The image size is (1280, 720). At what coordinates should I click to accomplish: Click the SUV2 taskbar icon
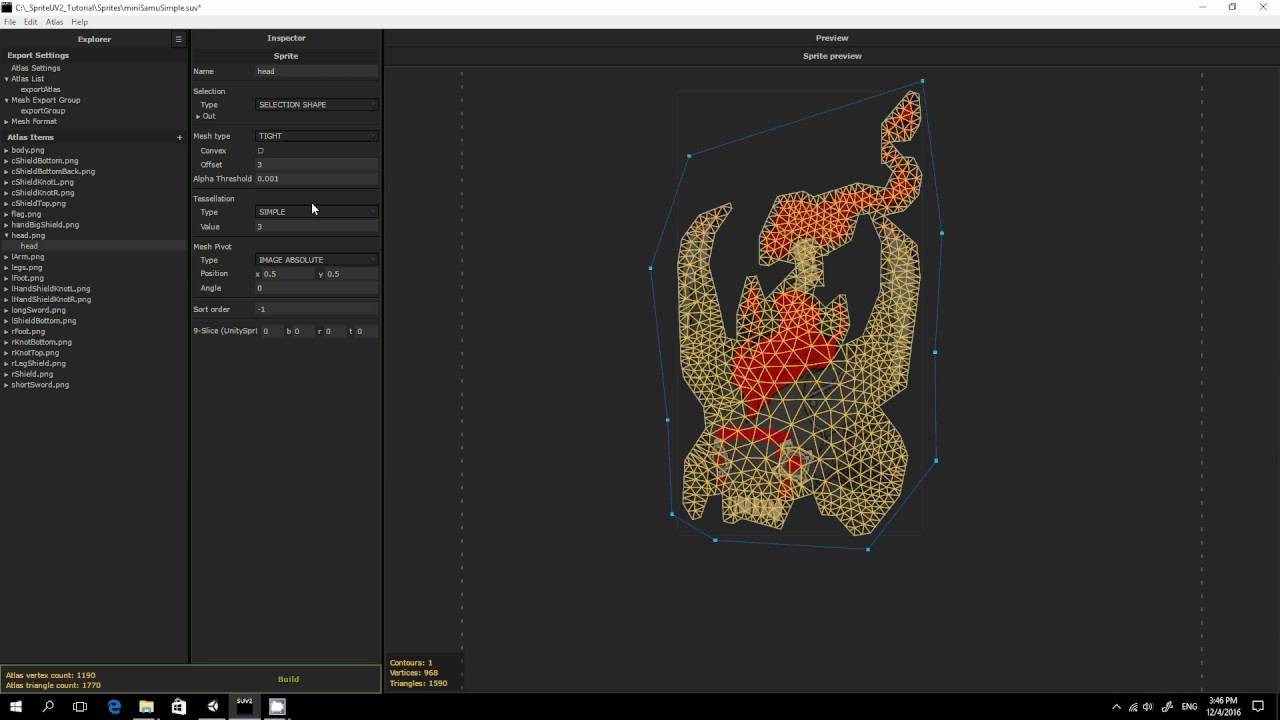point(244,705)
